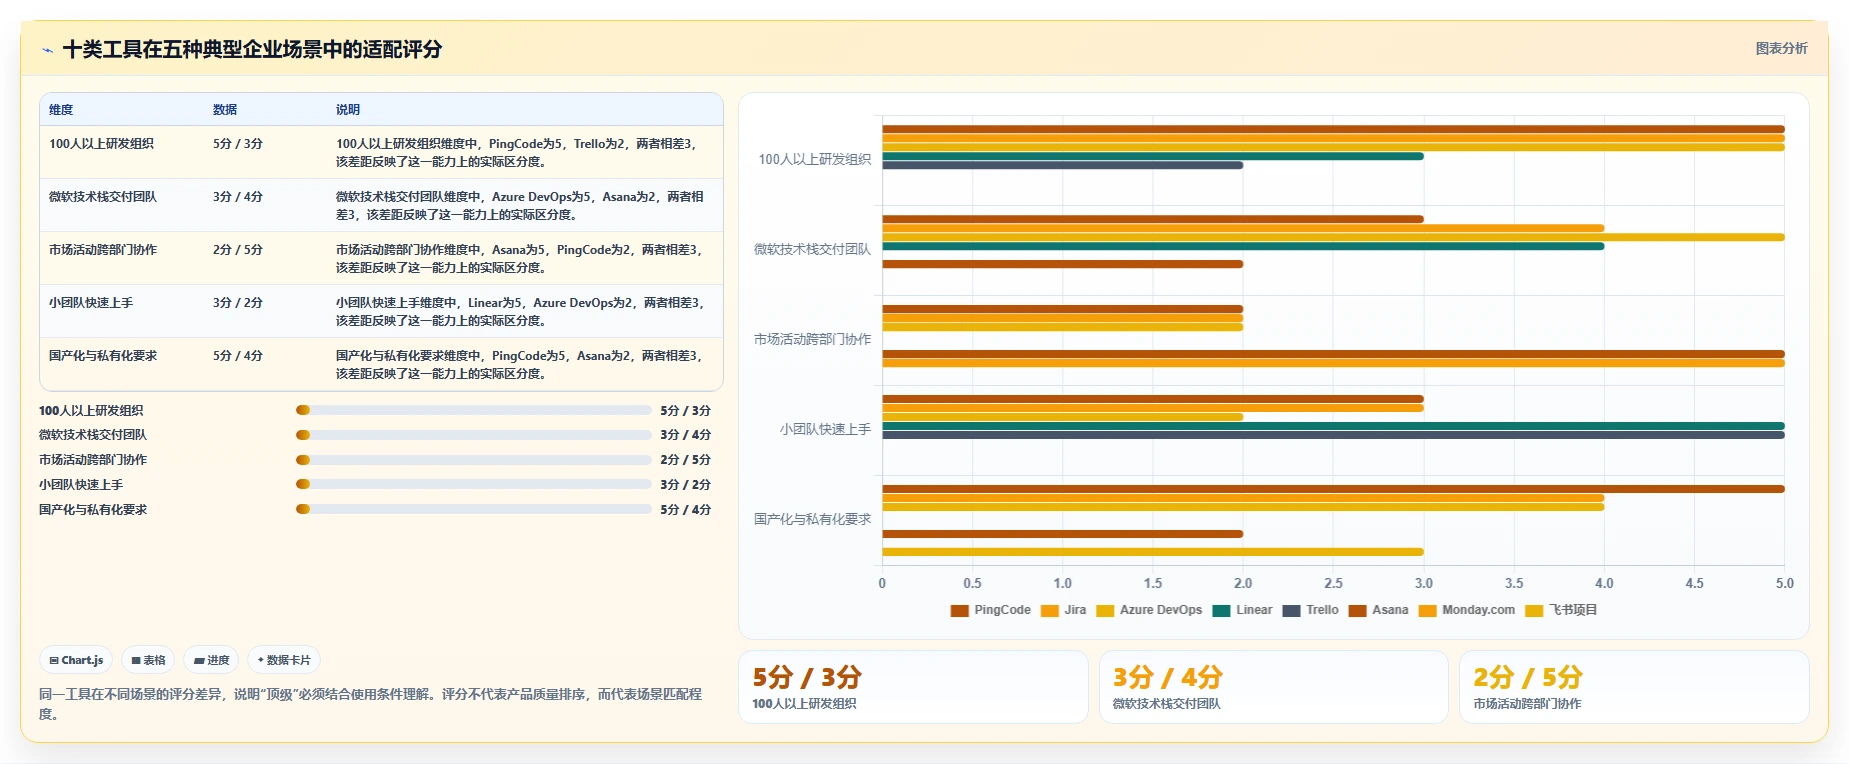
Task: Click the 5.0 tick on the chart x-axis
Action: point(1785,584)
